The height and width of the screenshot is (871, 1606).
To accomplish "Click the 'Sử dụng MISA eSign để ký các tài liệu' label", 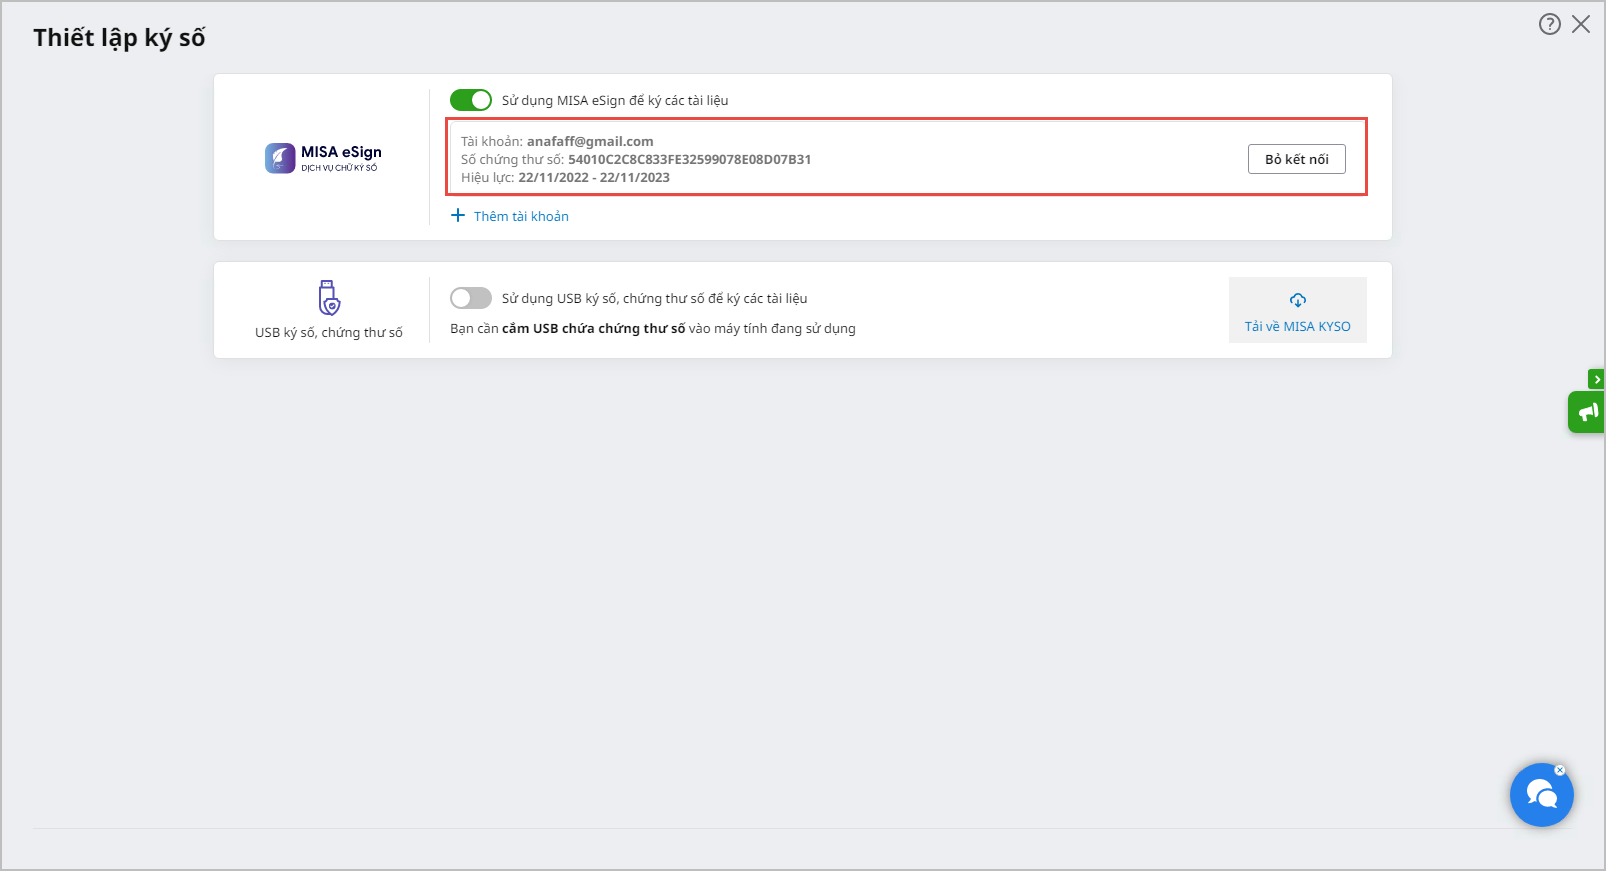I will pyautogui.click(x=615, y=100).
